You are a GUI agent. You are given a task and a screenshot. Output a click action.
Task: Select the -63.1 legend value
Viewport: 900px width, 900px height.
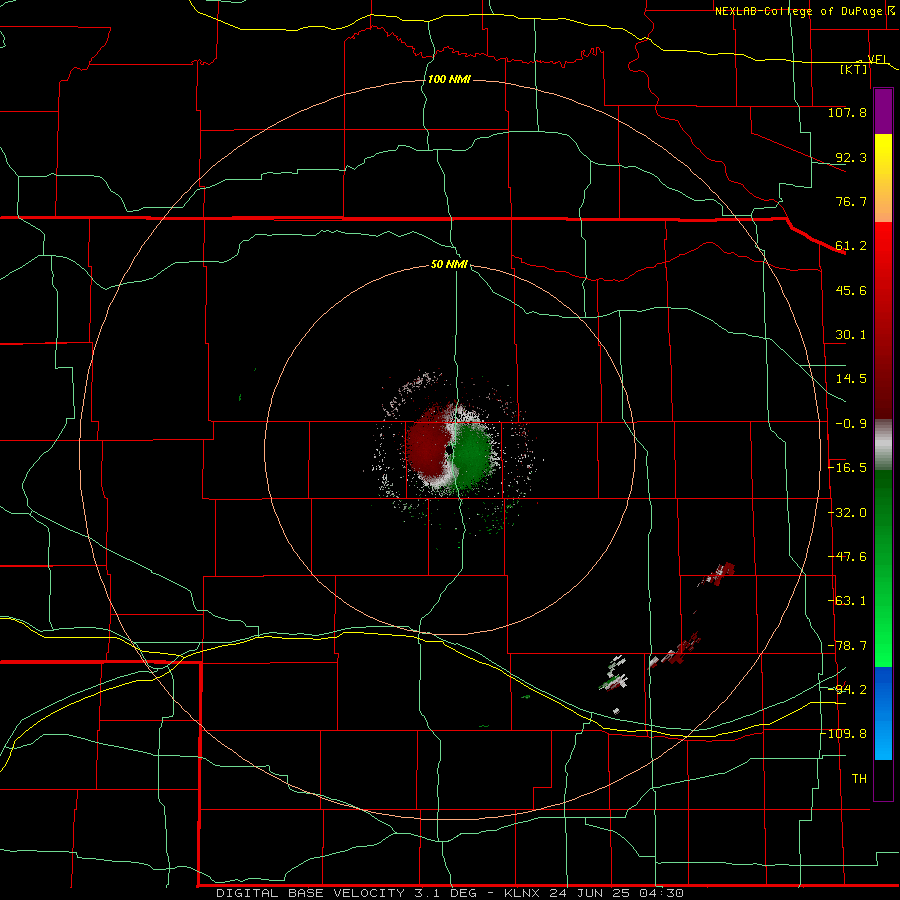tap(847, 601)
